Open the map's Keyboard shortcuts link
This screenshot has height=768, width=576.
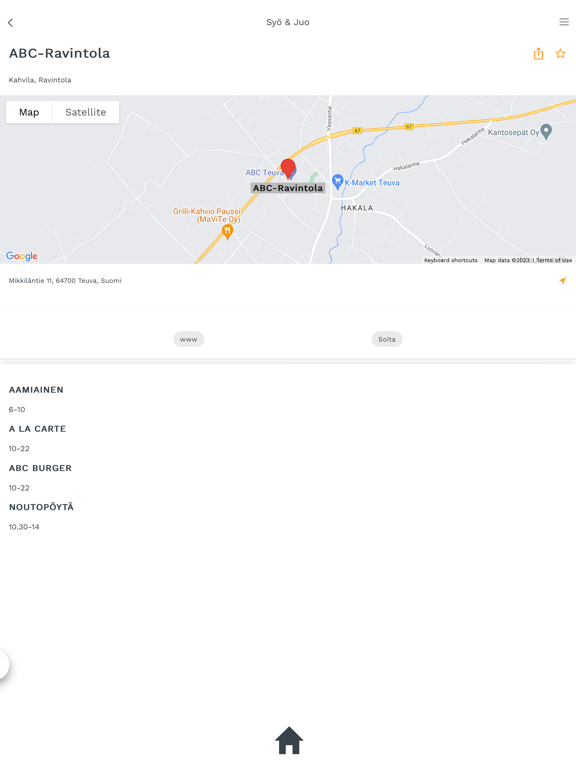tap(451, 260)
